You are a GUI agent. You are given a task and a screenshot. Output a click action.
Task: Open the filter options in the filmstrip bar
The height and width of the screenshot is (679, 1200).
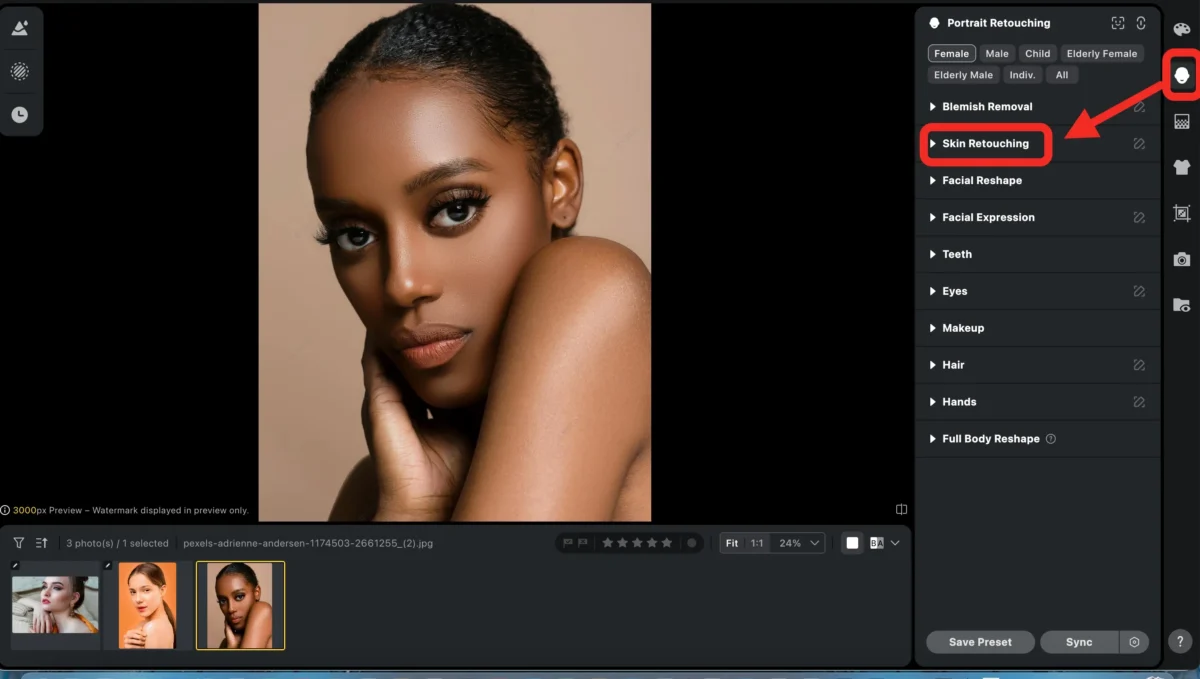click(x=18, y=542)
